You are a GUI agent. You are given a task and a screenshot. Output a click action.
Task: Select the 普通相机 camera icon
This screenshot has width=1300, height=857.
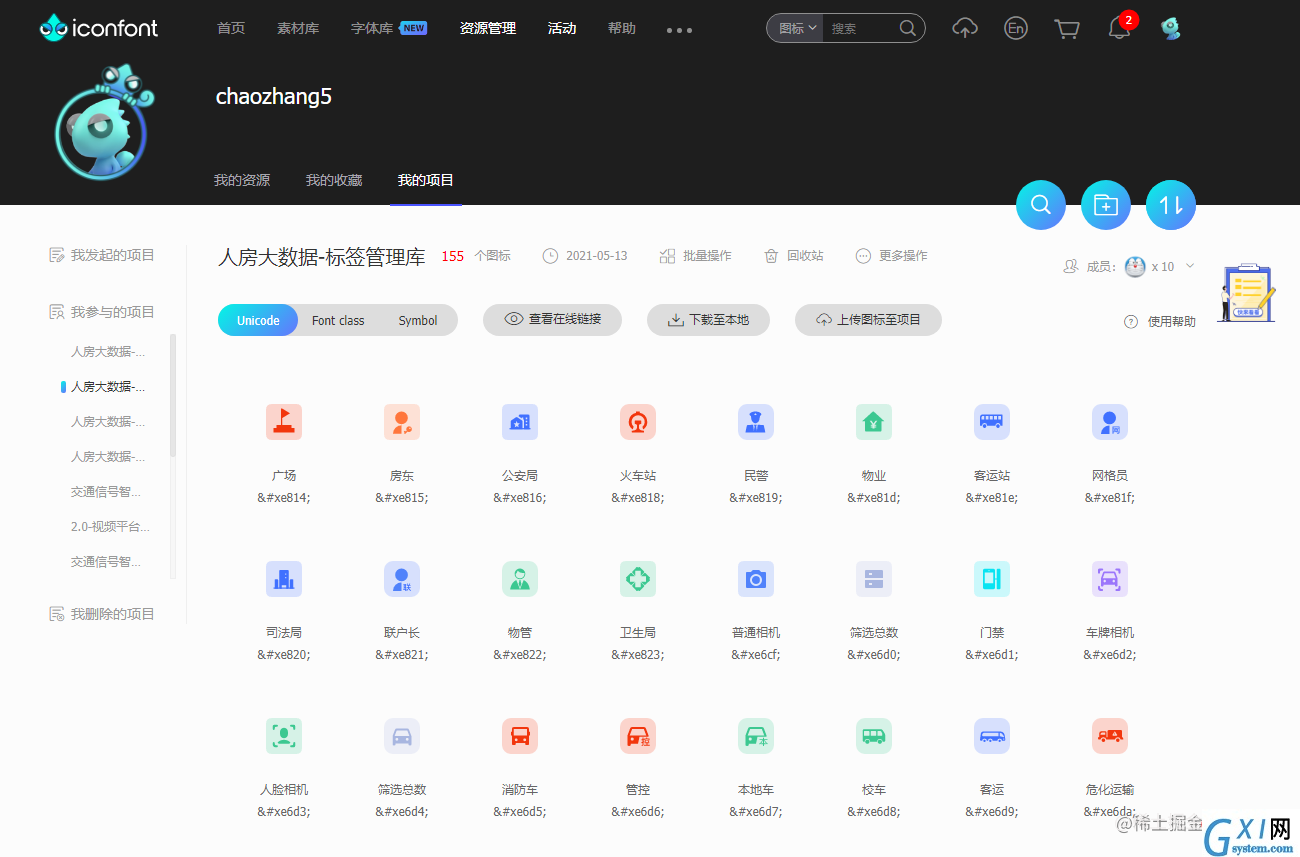tap(756, 579)
